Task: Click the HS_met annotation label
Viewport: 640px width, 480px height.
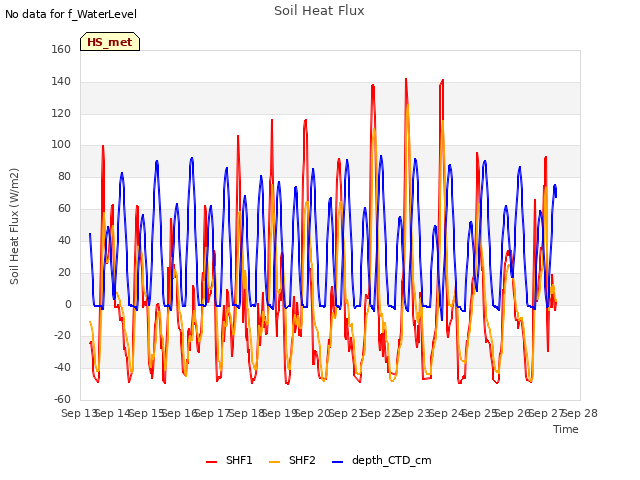Action: pyautogui.click(x=110, y=42)
